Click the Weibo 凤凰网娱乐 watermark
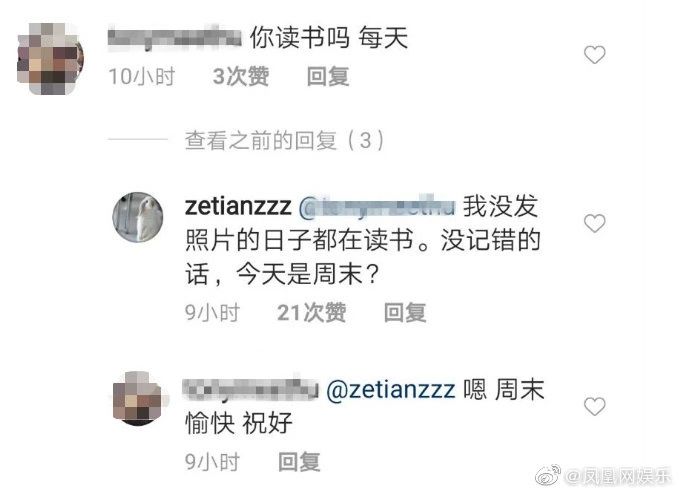Screen dimensions: 679x494 point(603,477)
